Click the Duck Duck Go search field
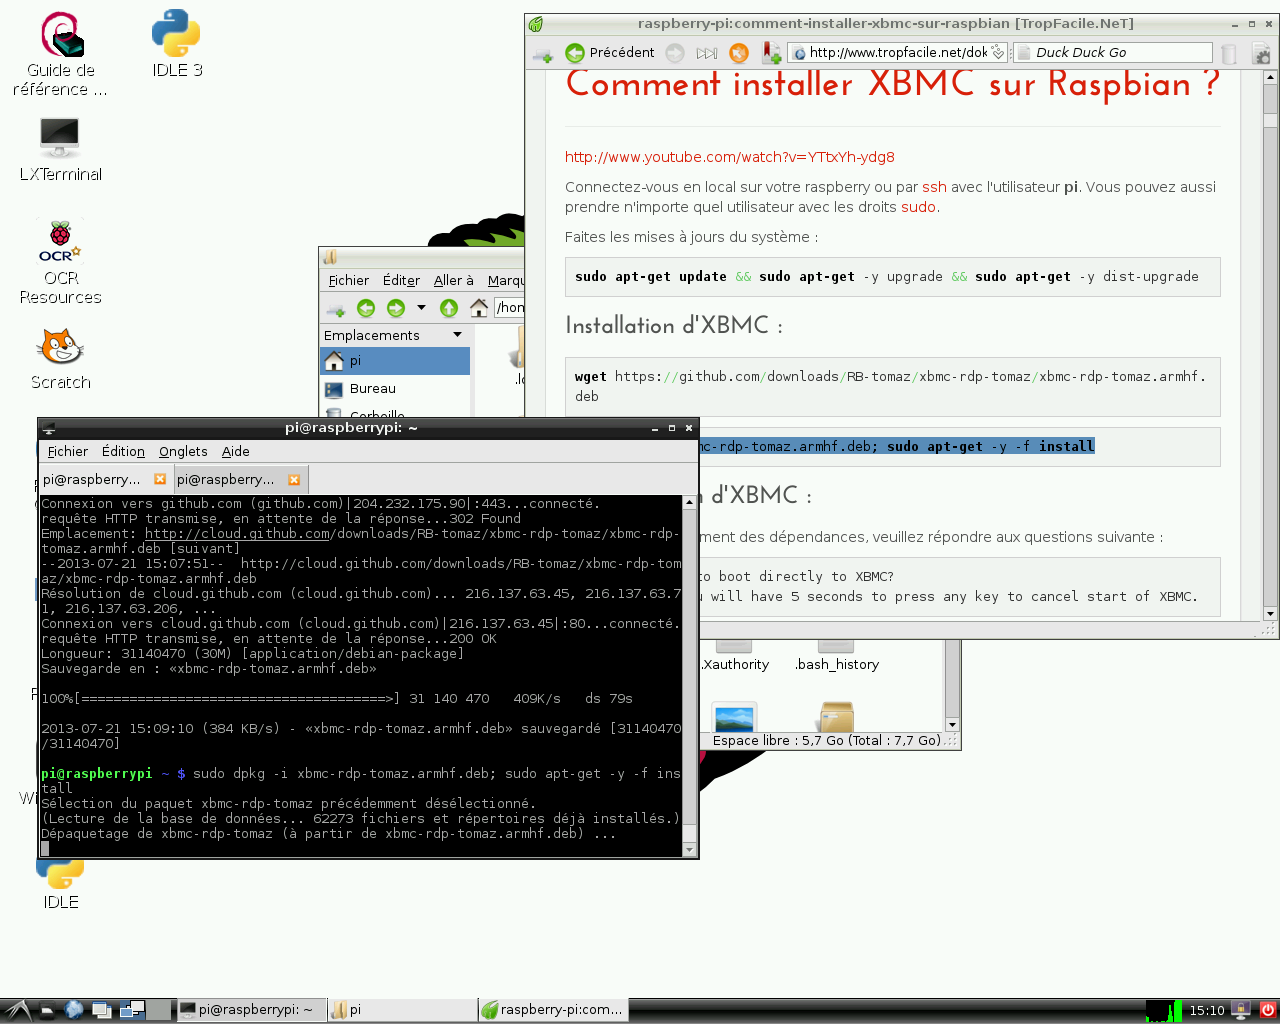 [x=1112, y=53]
